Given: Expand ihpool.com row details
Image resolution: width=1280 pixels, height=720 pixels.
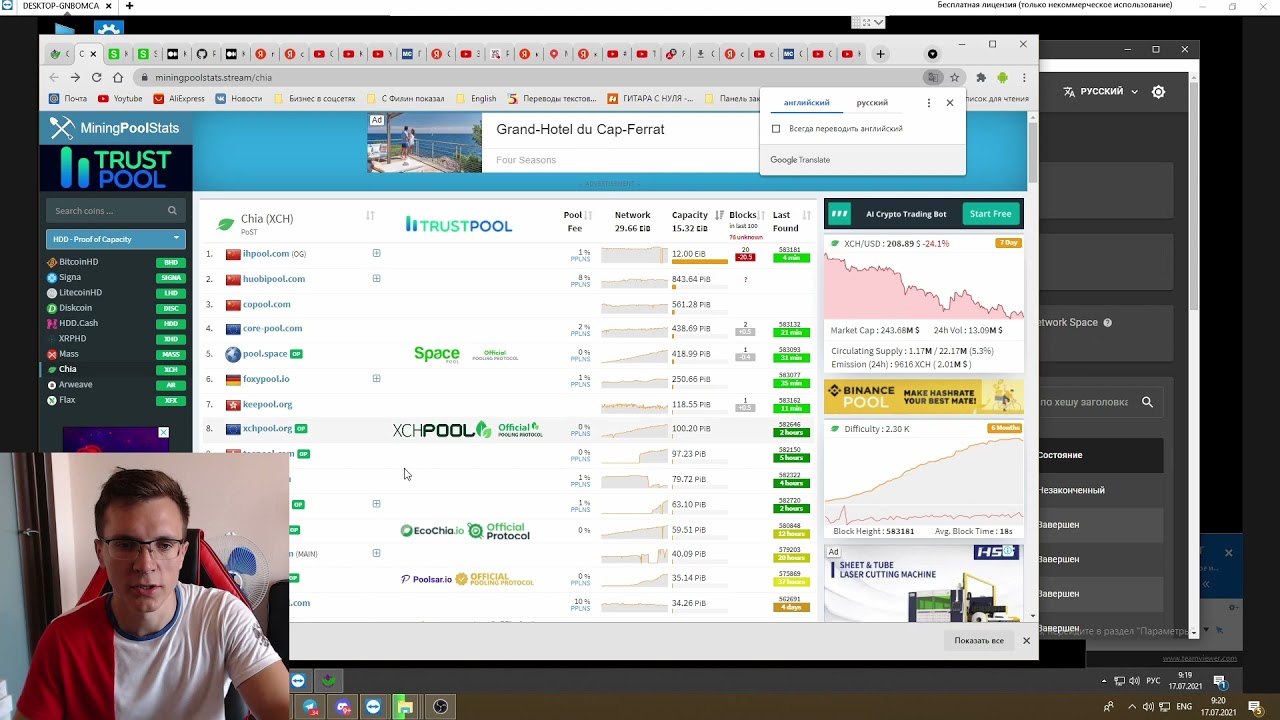Looking at the screenshot, I should pyautogui.click(x=376, y=253).
